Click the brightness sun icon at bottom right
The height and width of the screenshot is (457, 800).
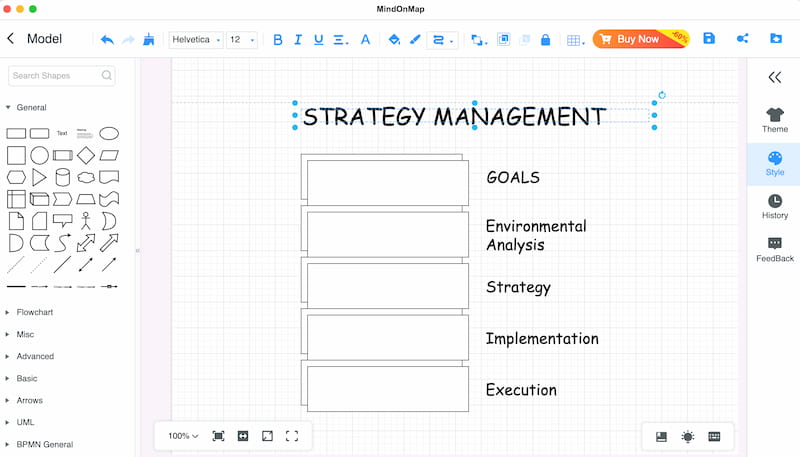[687, 437]
